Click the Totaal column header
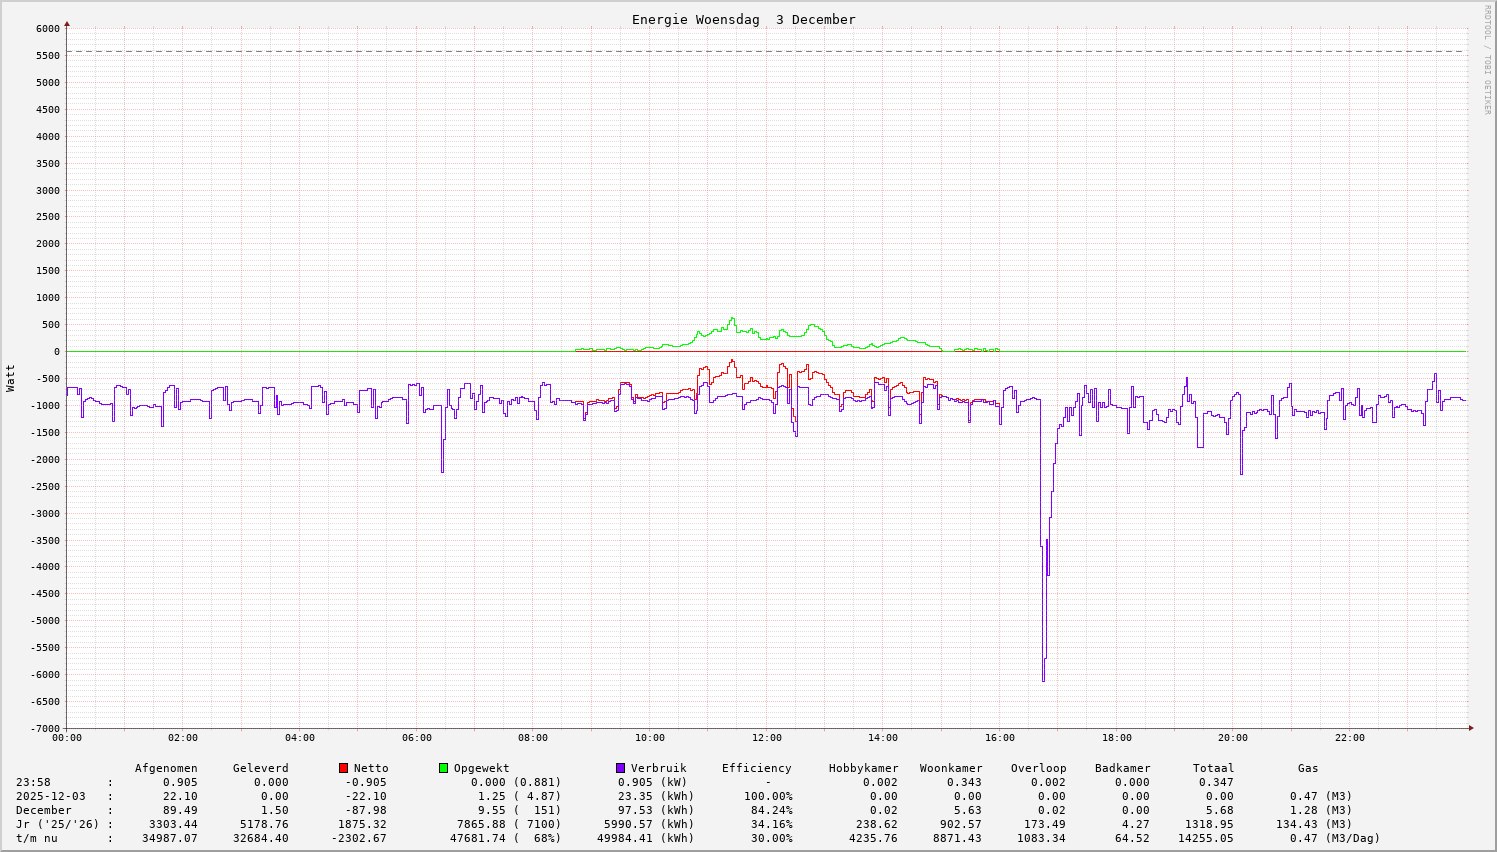The height and width of the screenshot is (852, 1497). tap(1212, 768)
